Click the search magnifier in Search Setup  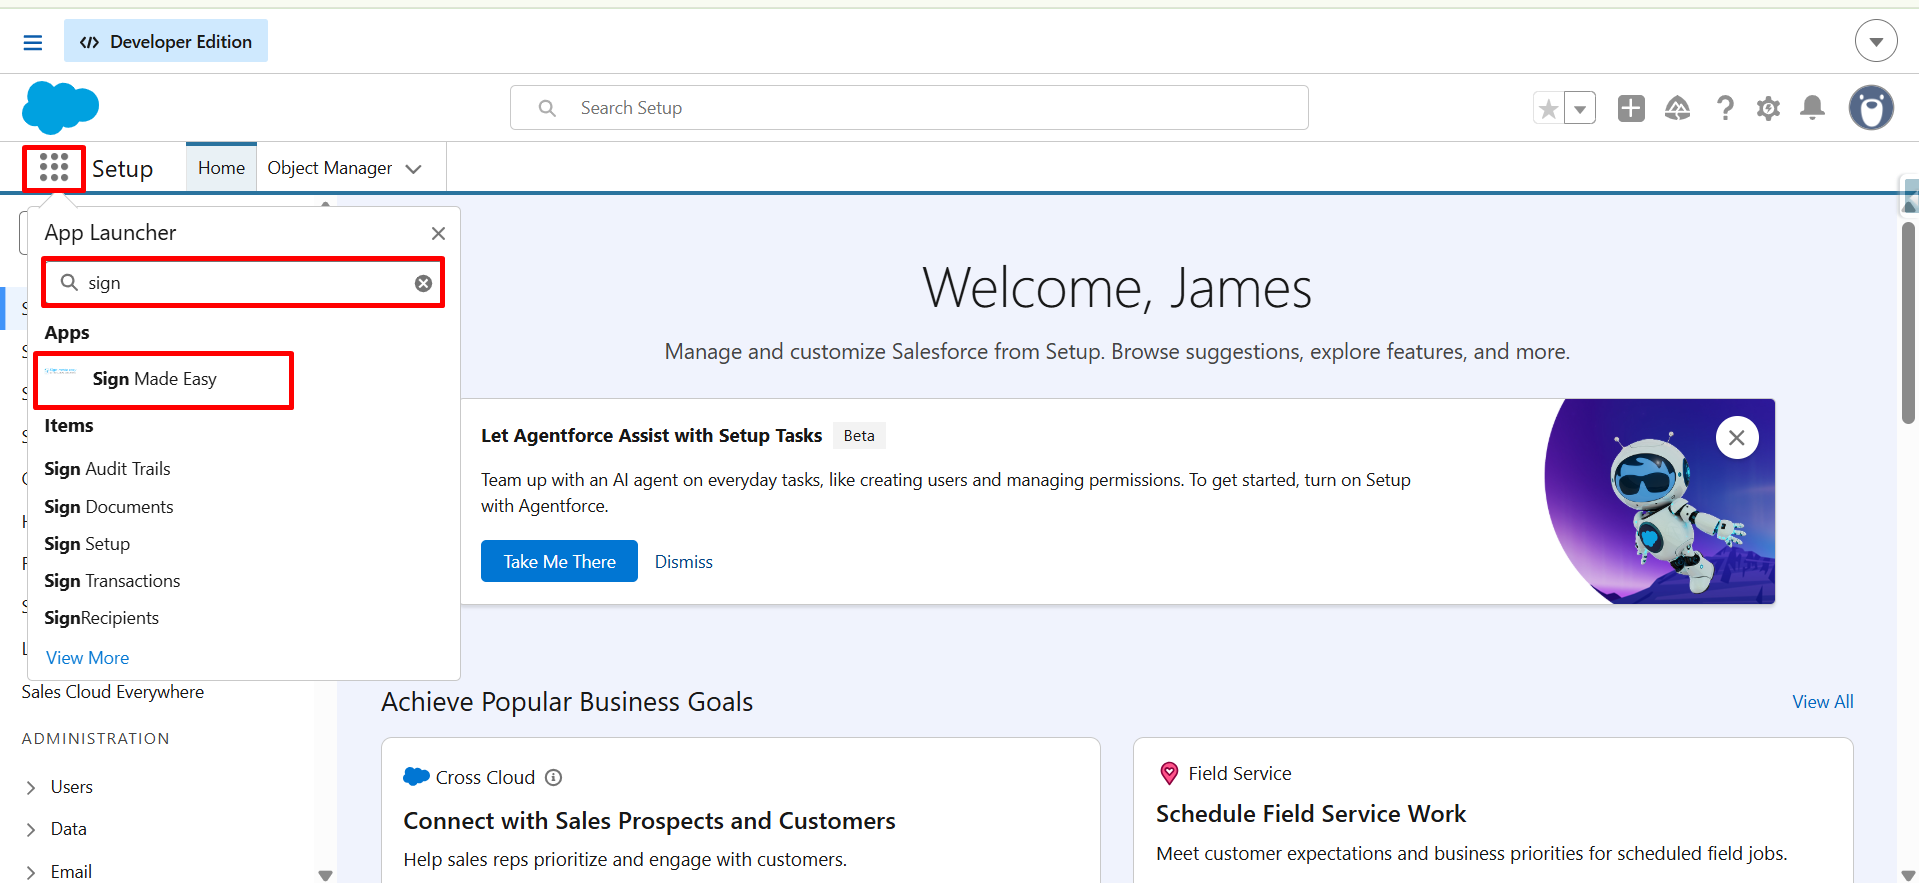[x=547, y=108]
